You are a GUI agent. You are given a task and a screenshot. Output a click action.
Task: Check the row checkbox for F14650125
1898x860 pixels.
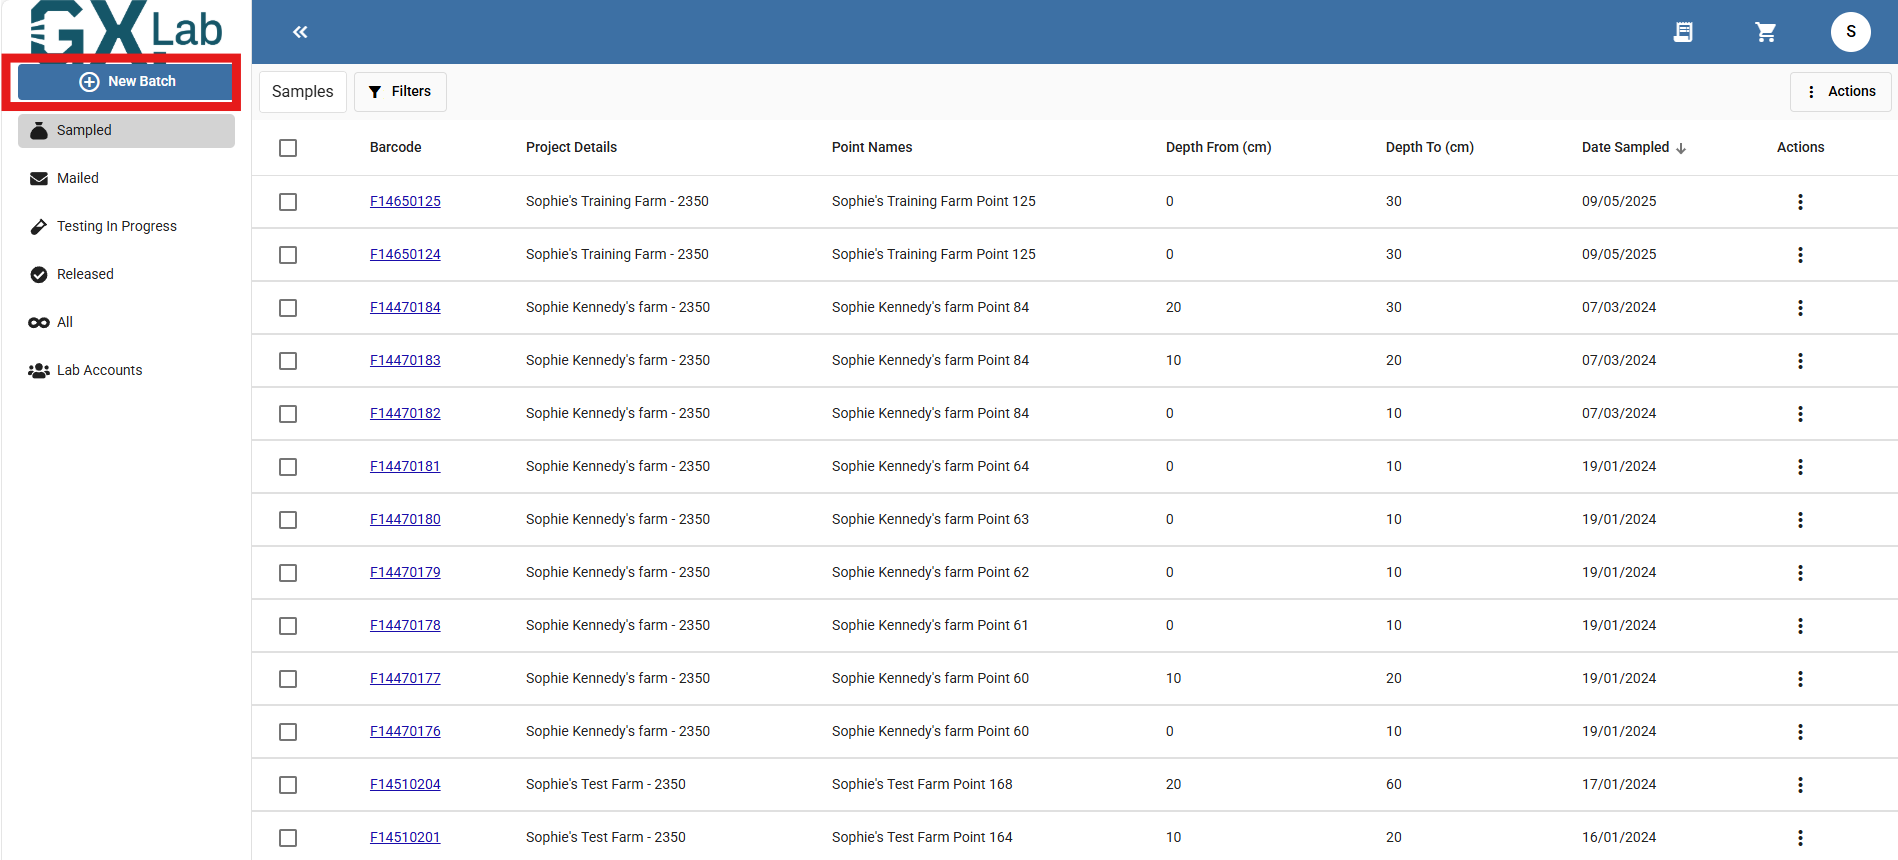click(x=288, y=202)
